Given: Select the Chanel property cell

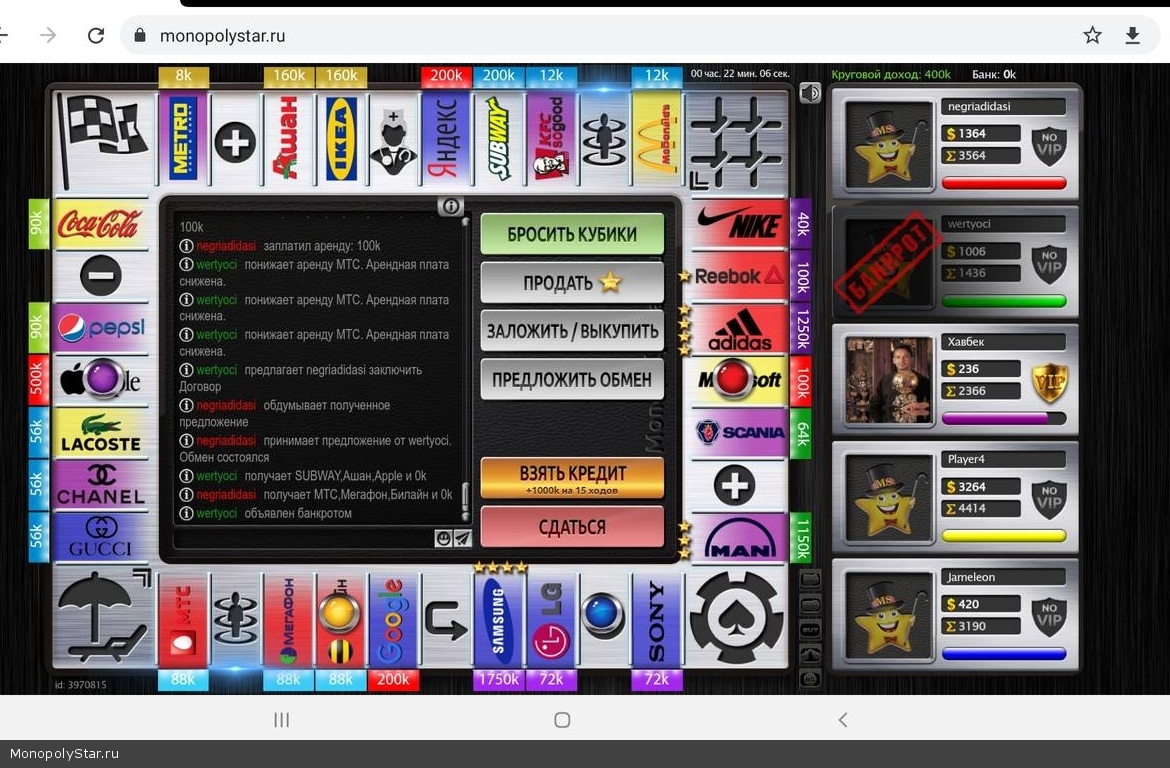Looking at the screenshot, I should pos(101,485).
